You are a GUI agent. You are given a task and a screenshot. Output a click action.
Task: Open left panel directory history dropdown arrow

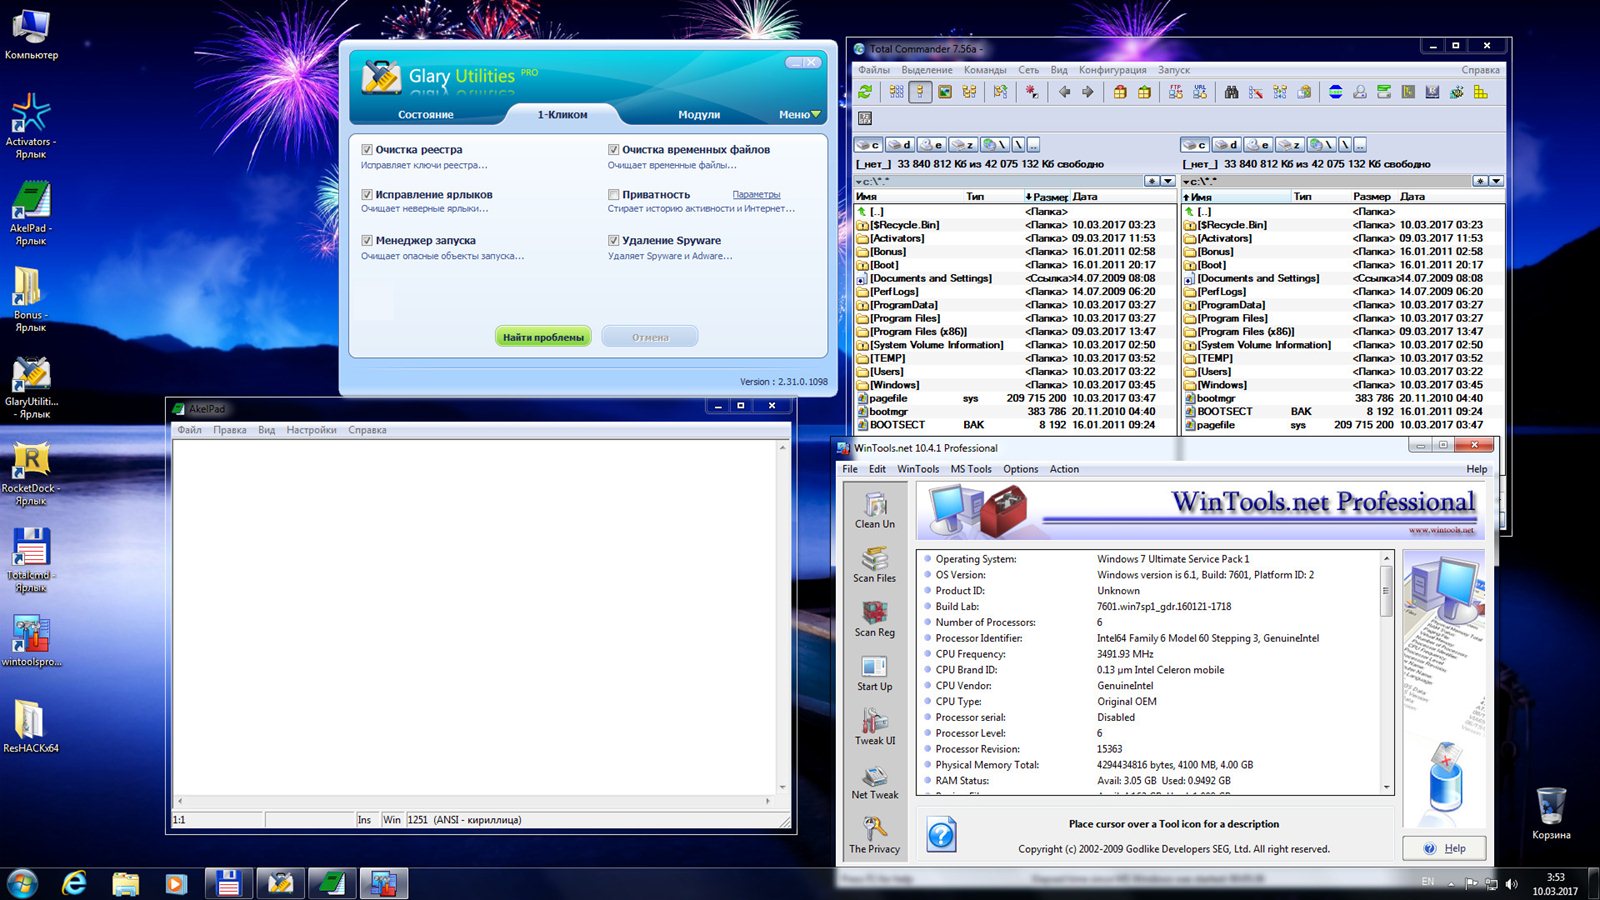click(1168, 182)
